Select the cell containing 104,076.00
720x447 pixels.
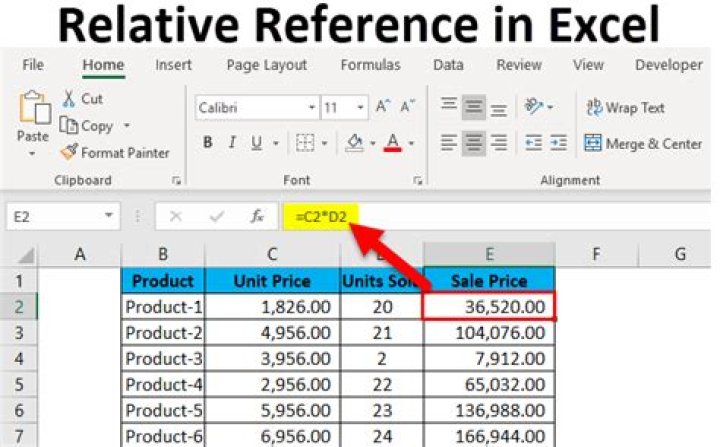tap(489, 333)
